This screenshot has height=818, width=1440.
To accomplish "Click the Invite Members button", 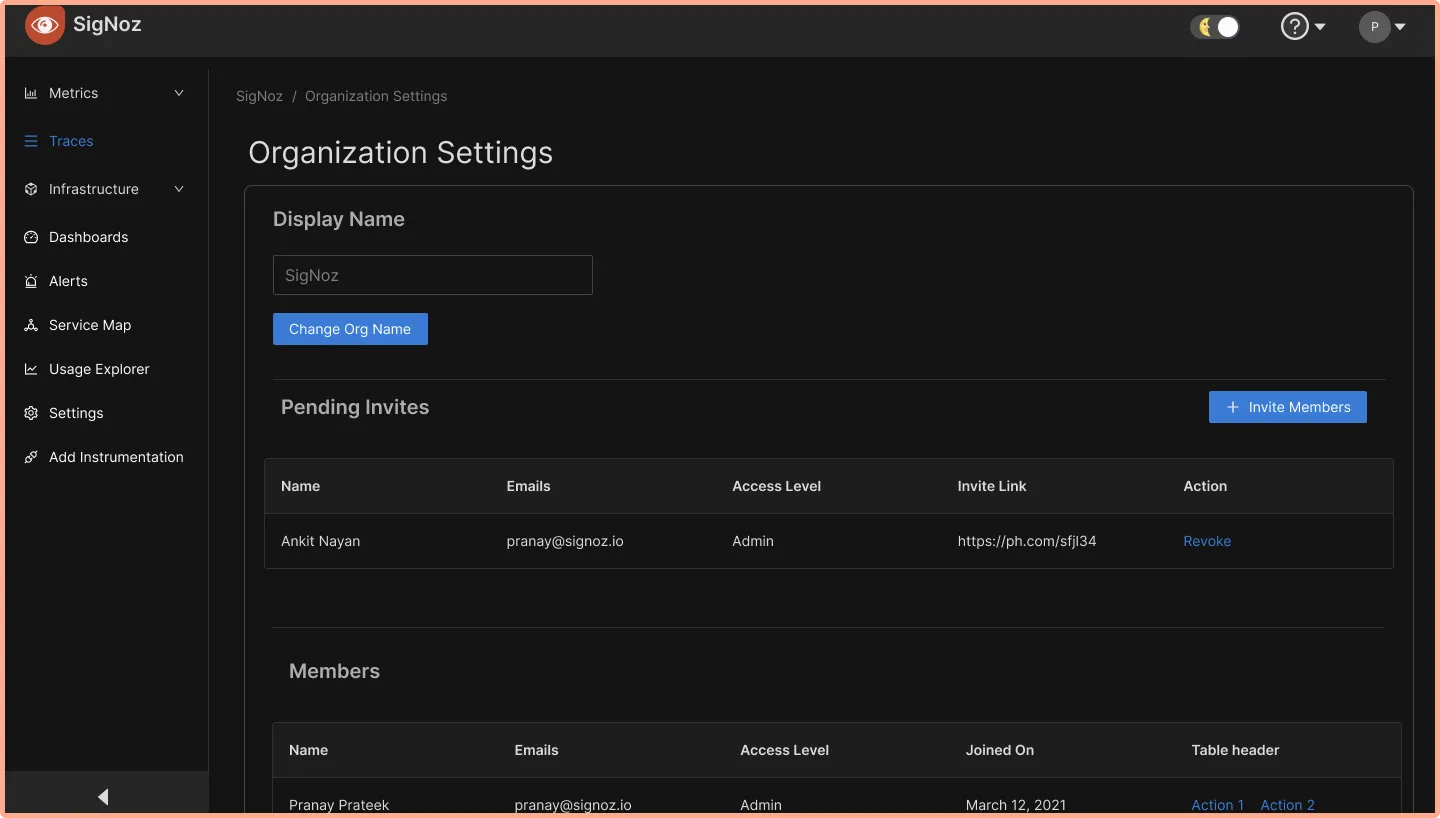I will (1287, 407).
